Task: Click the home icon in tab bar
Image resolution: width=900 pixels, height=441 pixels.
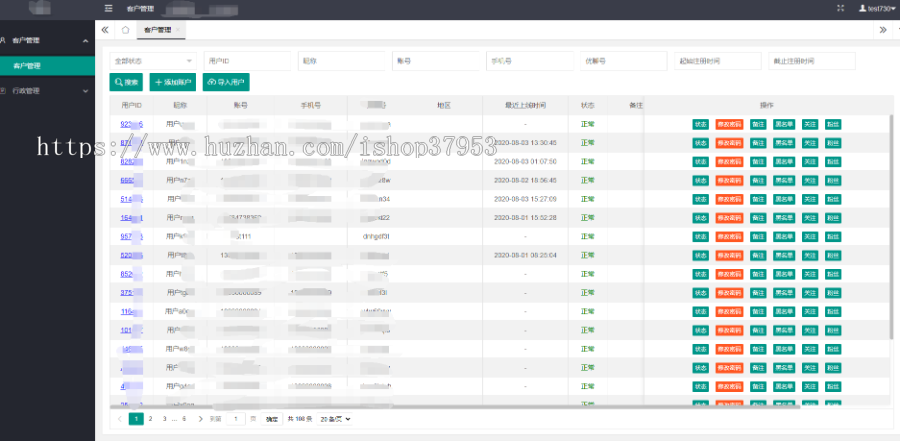Action: 125,30
